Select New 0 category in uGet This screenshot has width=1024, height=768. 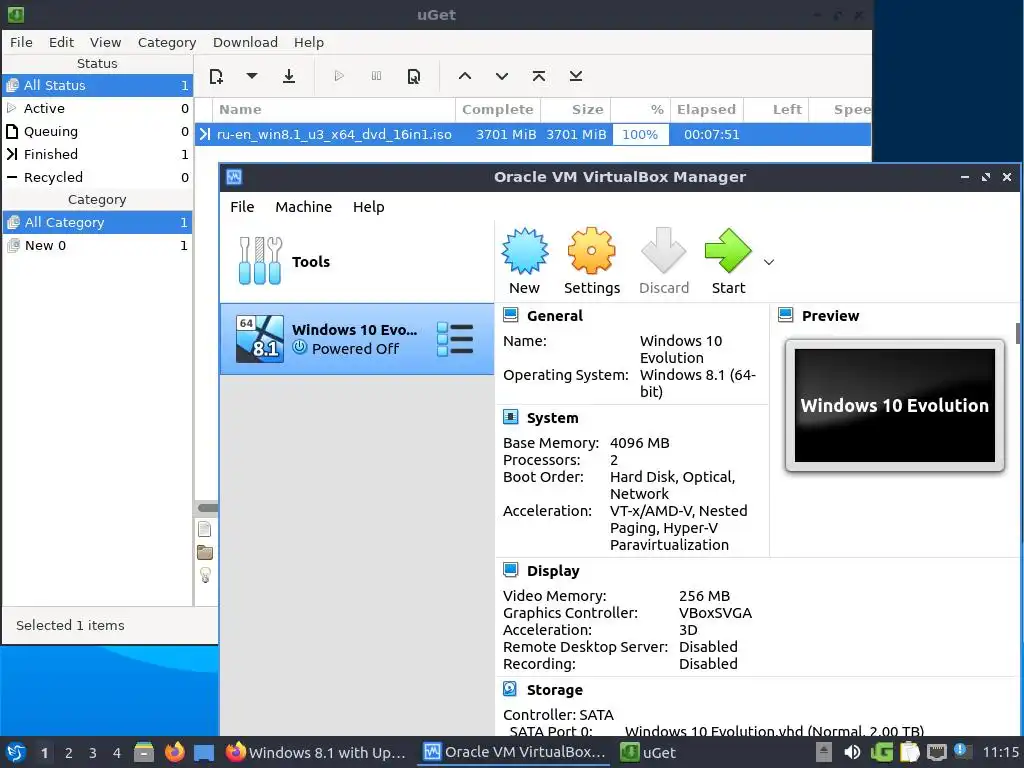coord(97,246)
